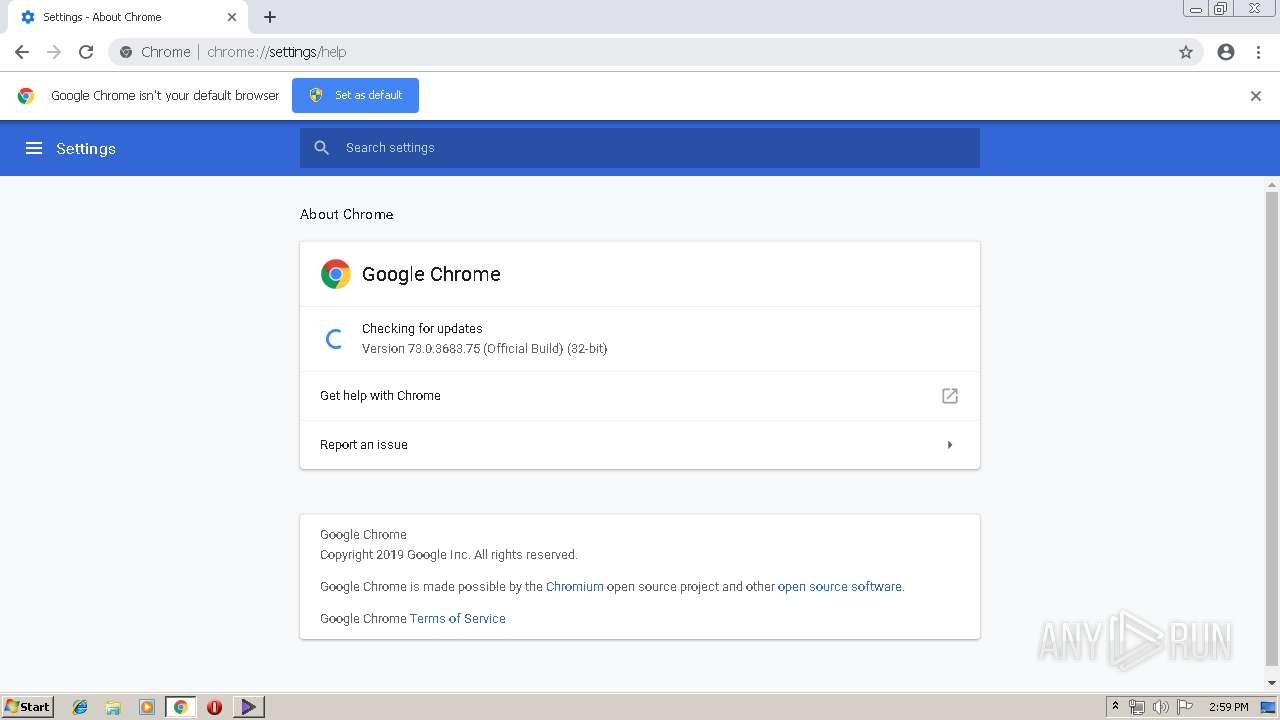Click the Chrome taskbar button
Image resolution: width=1280 pixels, height=720 pixels.
tap(180, 707)
